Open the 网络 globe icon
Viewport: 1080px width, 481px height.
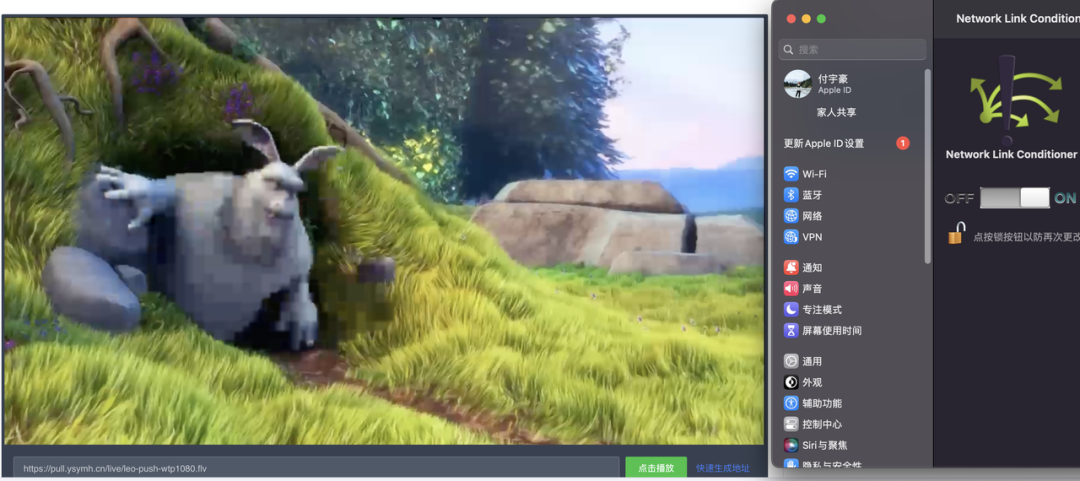[791, 216]
